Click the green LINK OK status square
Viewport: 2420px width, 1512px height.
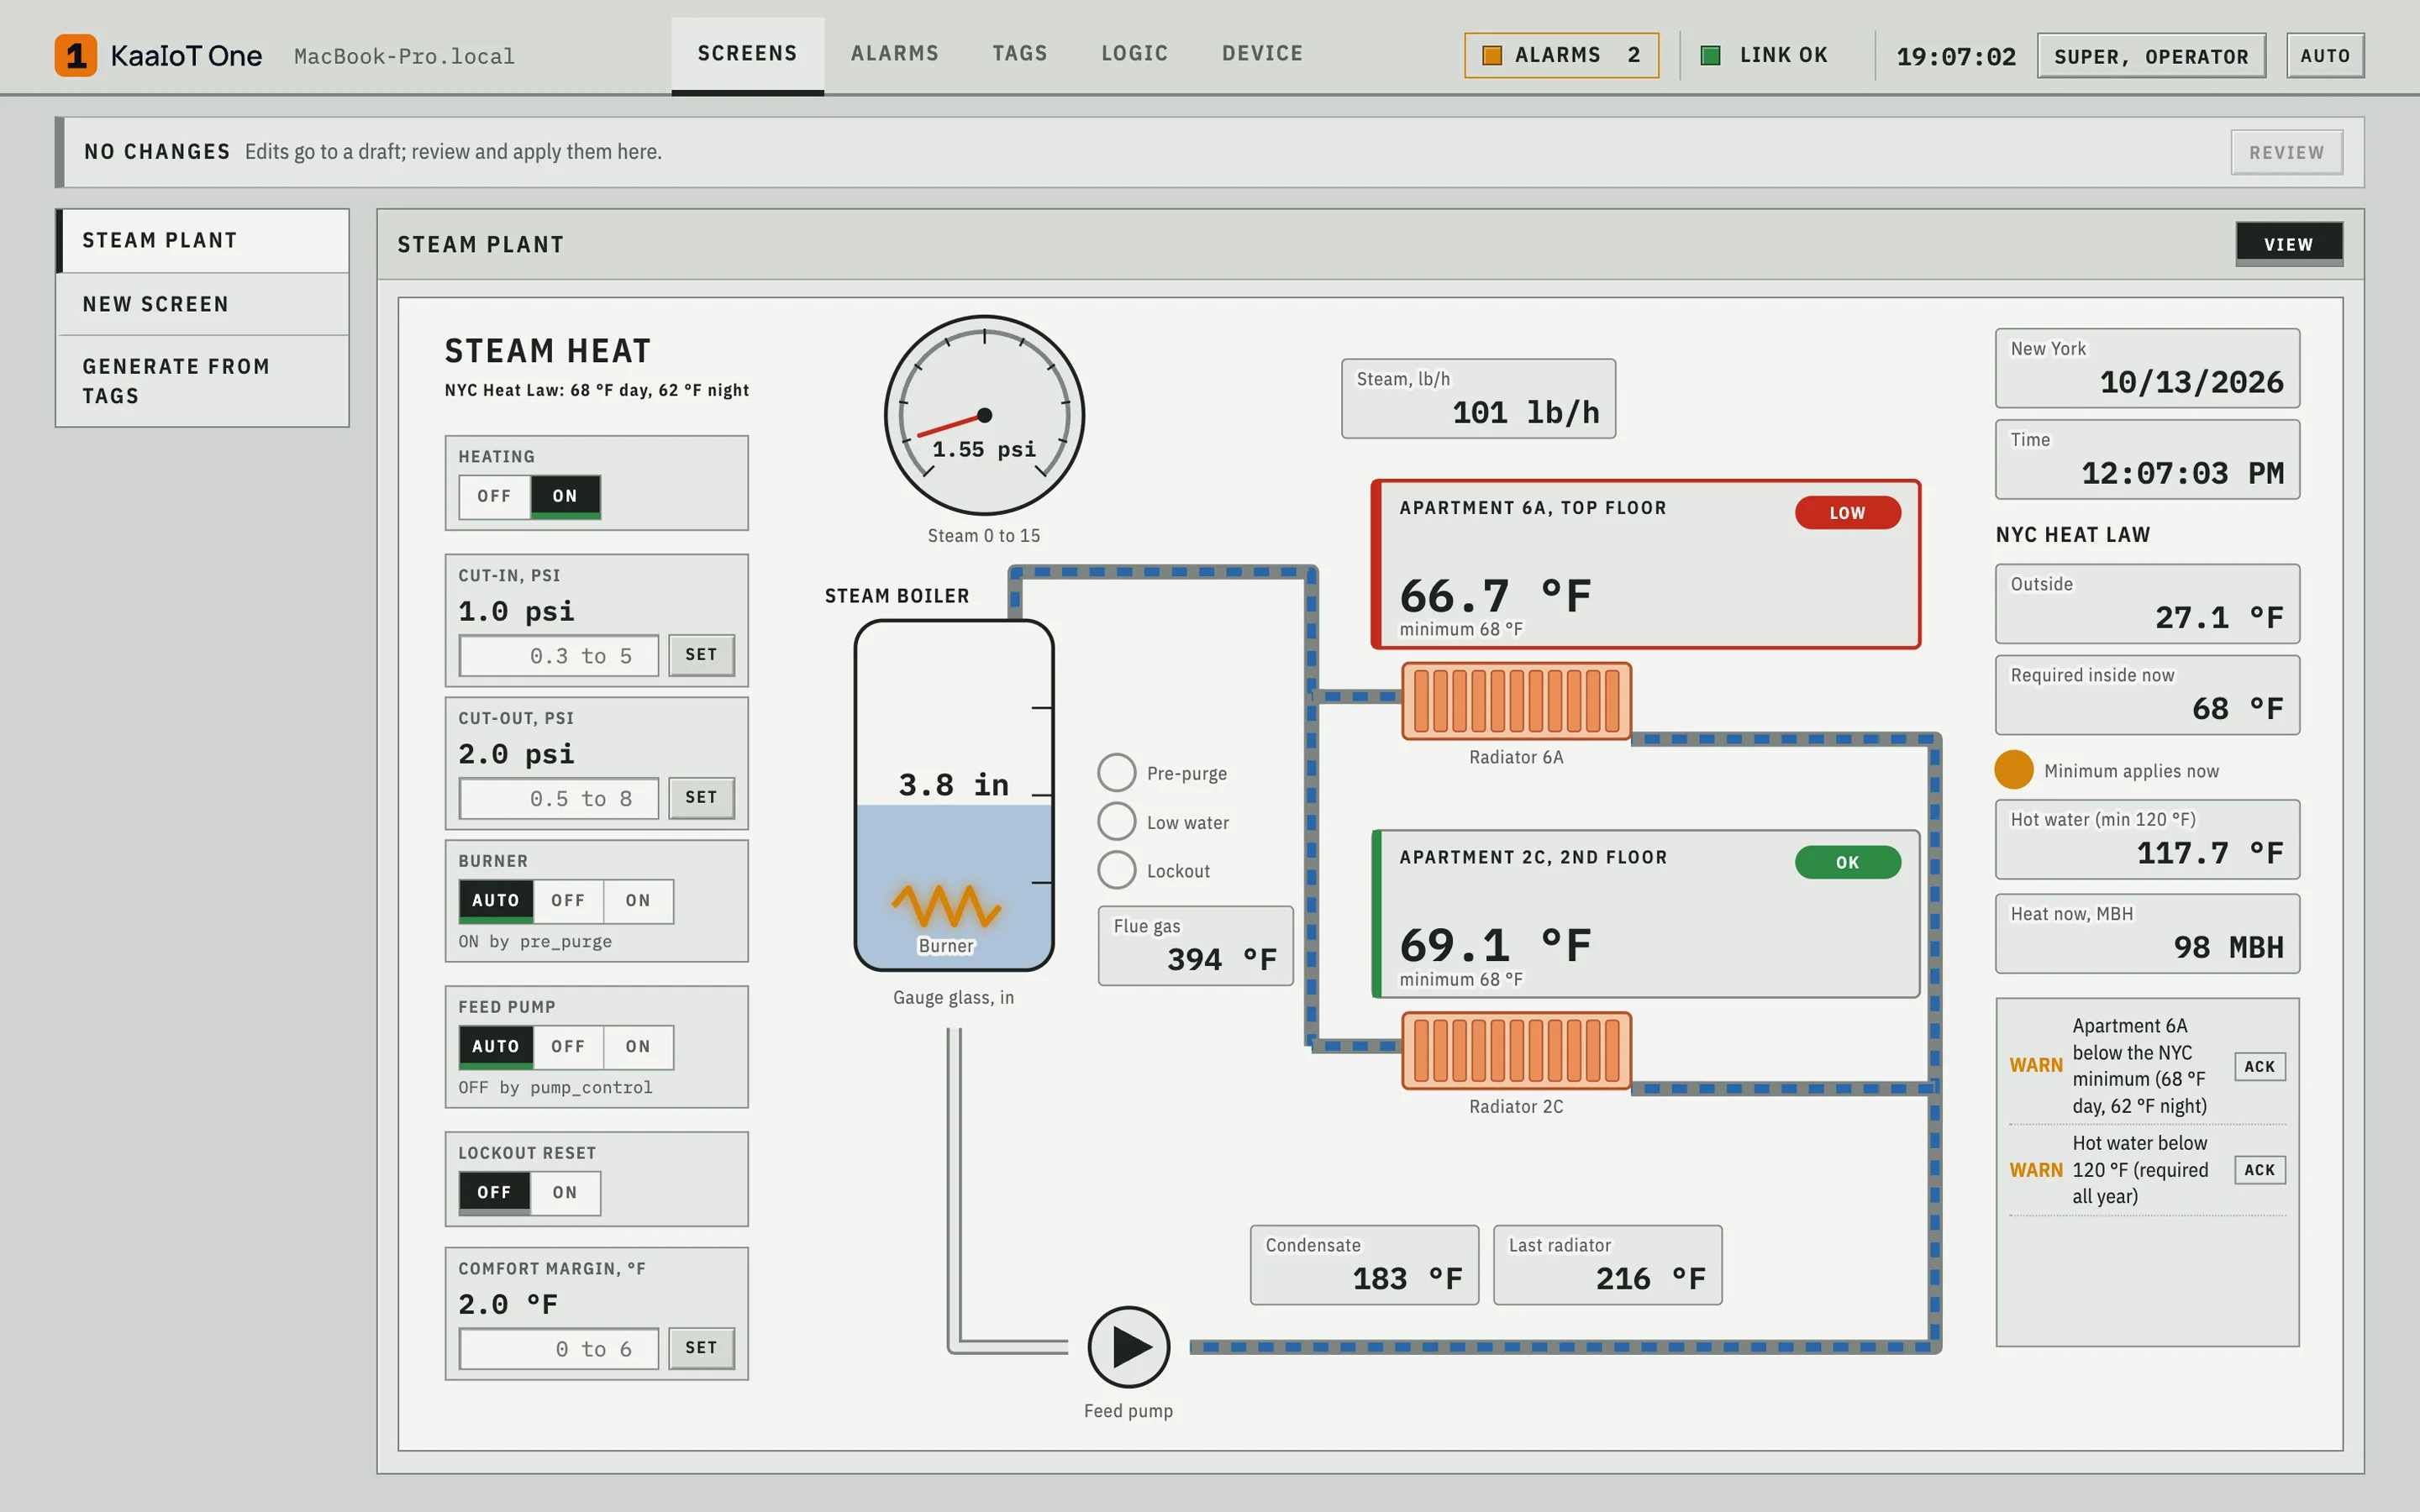[x=1711, y=55]
